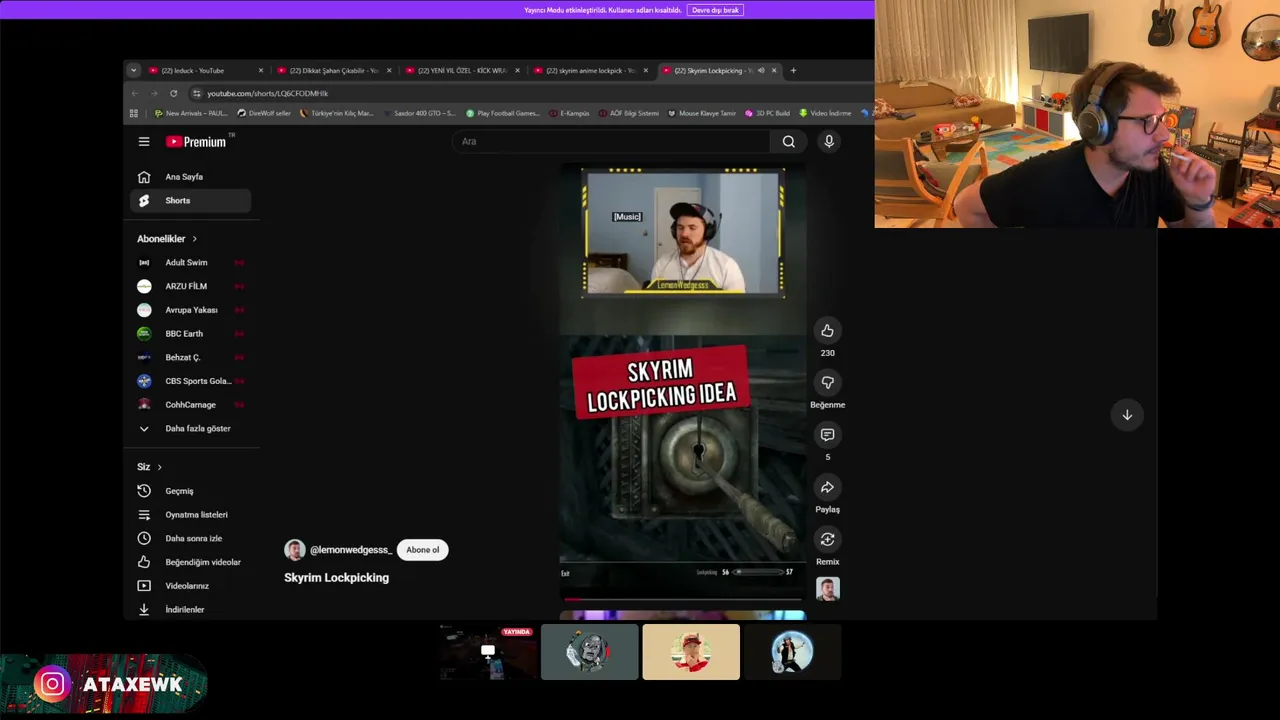Open channel avatar below Remix

827,589
